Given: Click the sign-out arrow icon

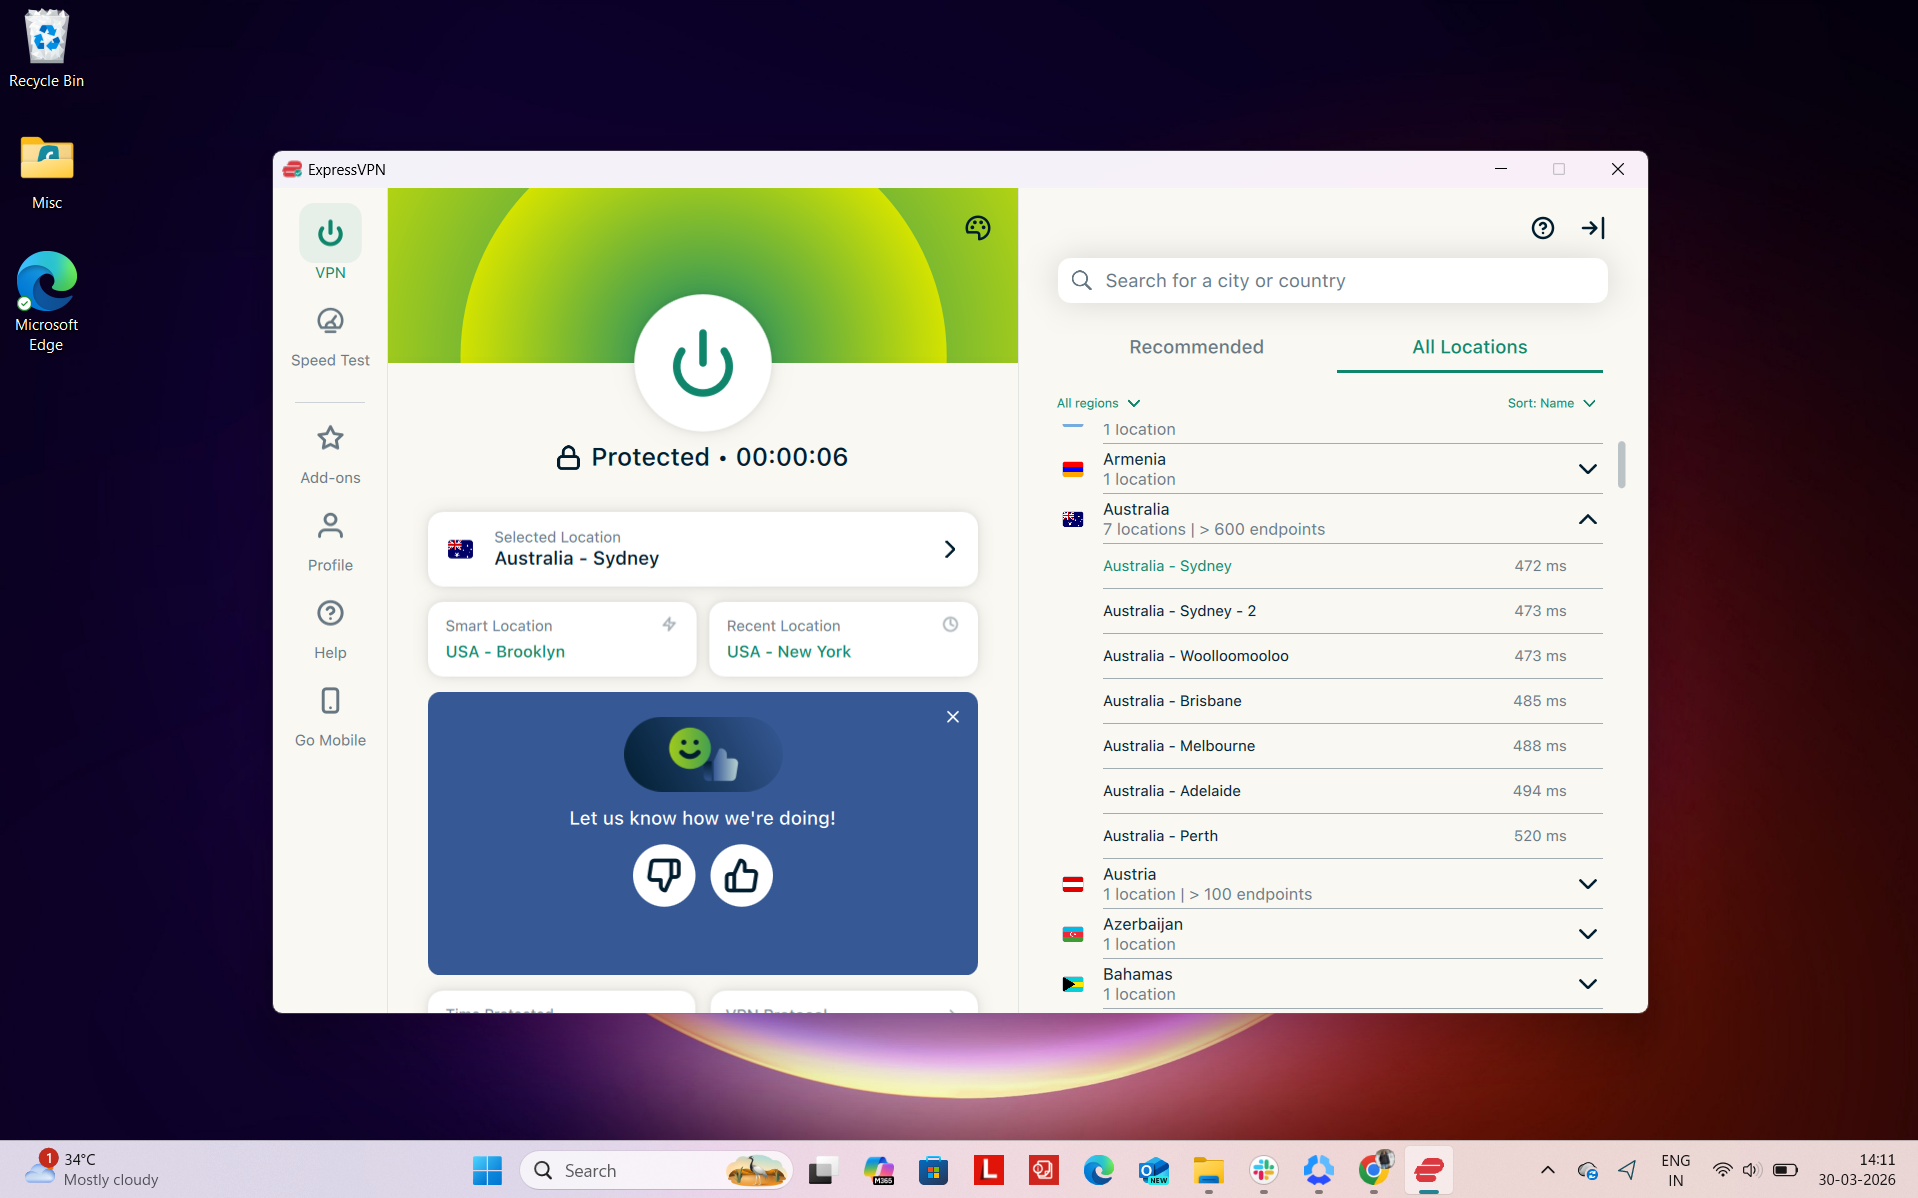Looking at the screenshot, I should 1593,228.
